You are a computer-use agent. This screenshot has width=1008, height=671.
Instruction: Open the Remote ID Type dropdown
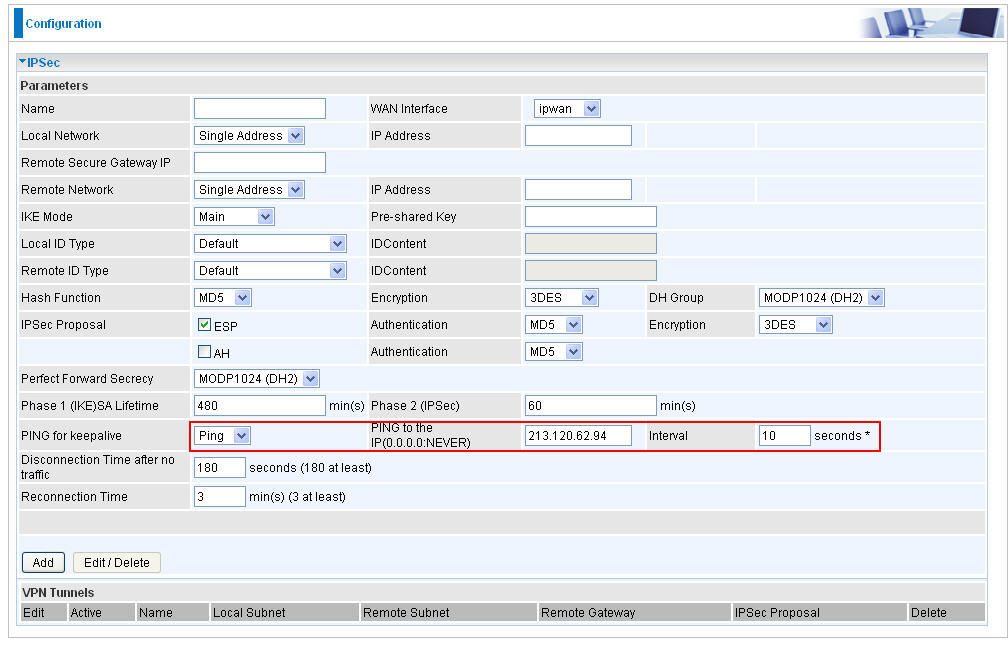[270, 271]
